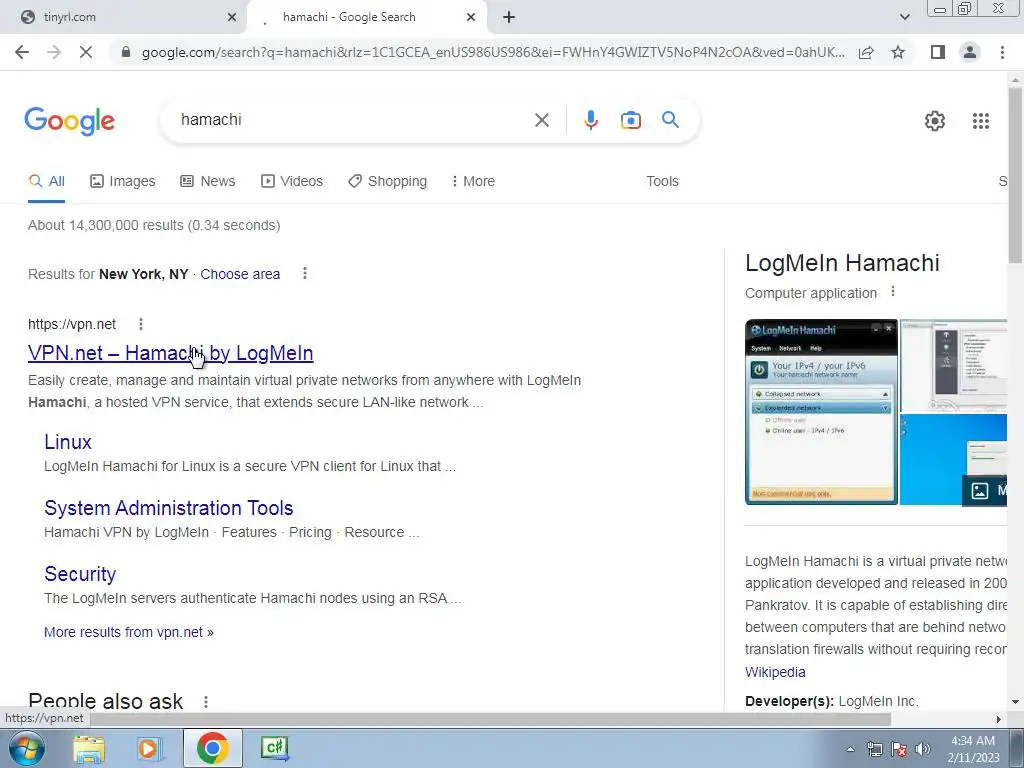Open Google search settings gear

click(x=935, y=121)
